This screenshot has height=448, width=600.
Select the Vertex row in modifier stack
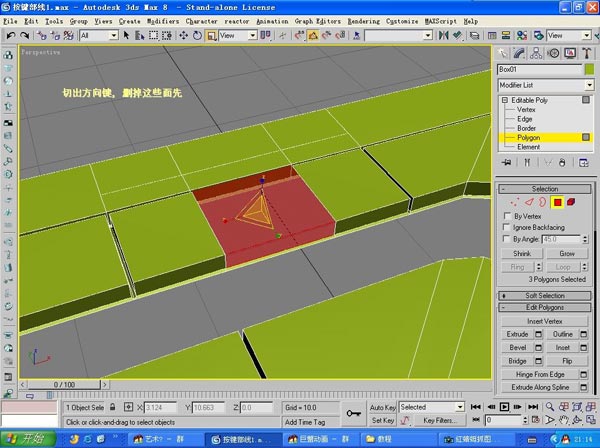(526, 109)
